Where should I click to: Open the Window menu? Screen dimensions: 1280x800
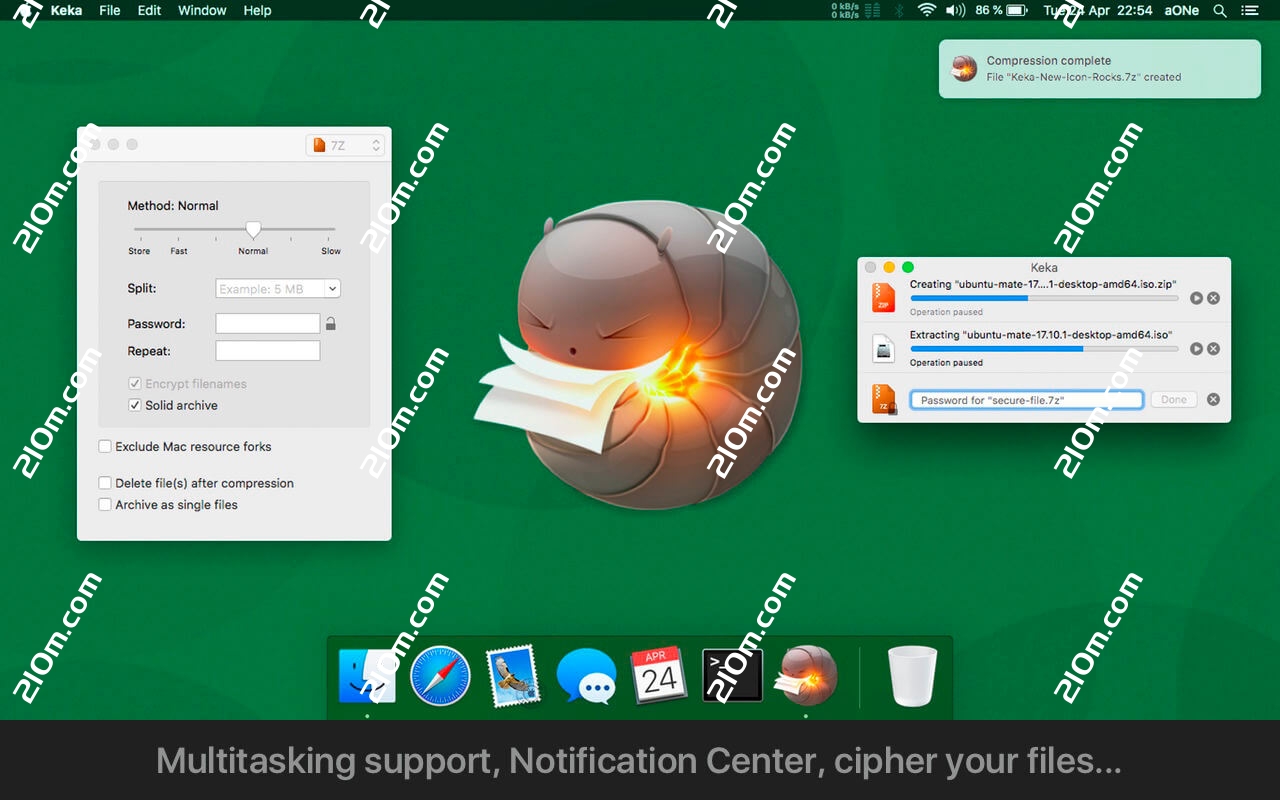click(202, 11)
